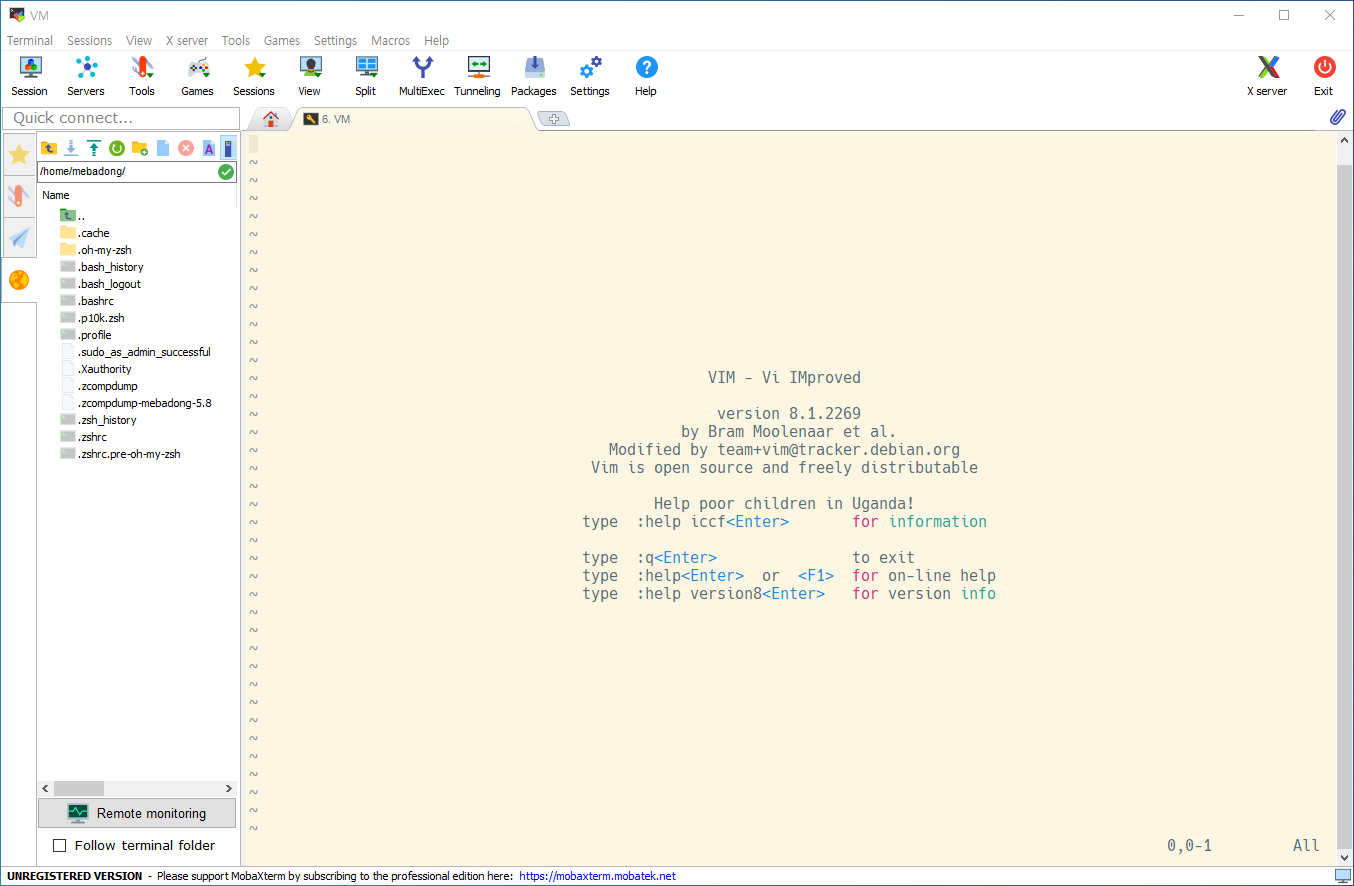Open the Terminal menu
The image size is (1354, 886).
click(x=30, y=41)
